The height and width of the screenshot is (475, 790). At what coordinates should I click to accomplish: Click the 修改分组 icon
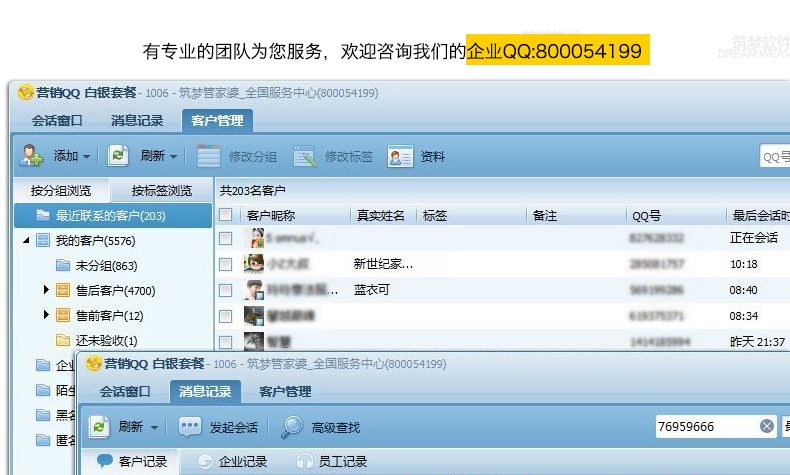click(x=208, y=156)
